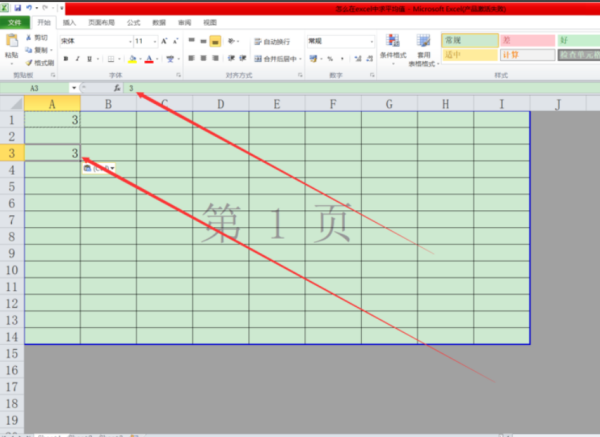Apply the Bad (差) pink cell style
This screenshot has height=437, width=600.
[527, 40]
